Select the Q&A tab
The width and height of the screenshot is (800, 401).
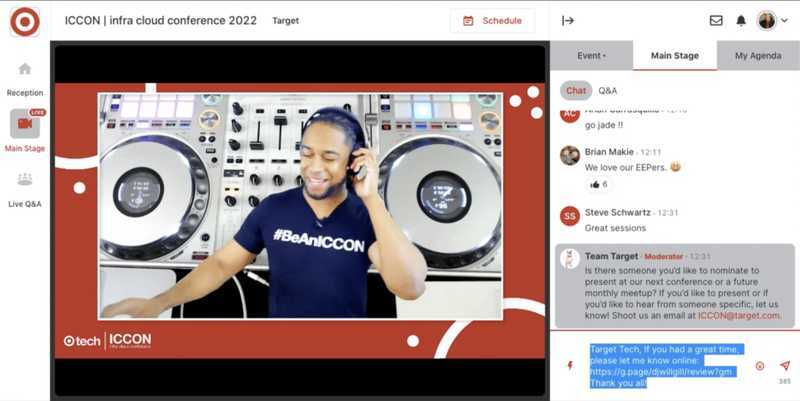click(608, 91)
